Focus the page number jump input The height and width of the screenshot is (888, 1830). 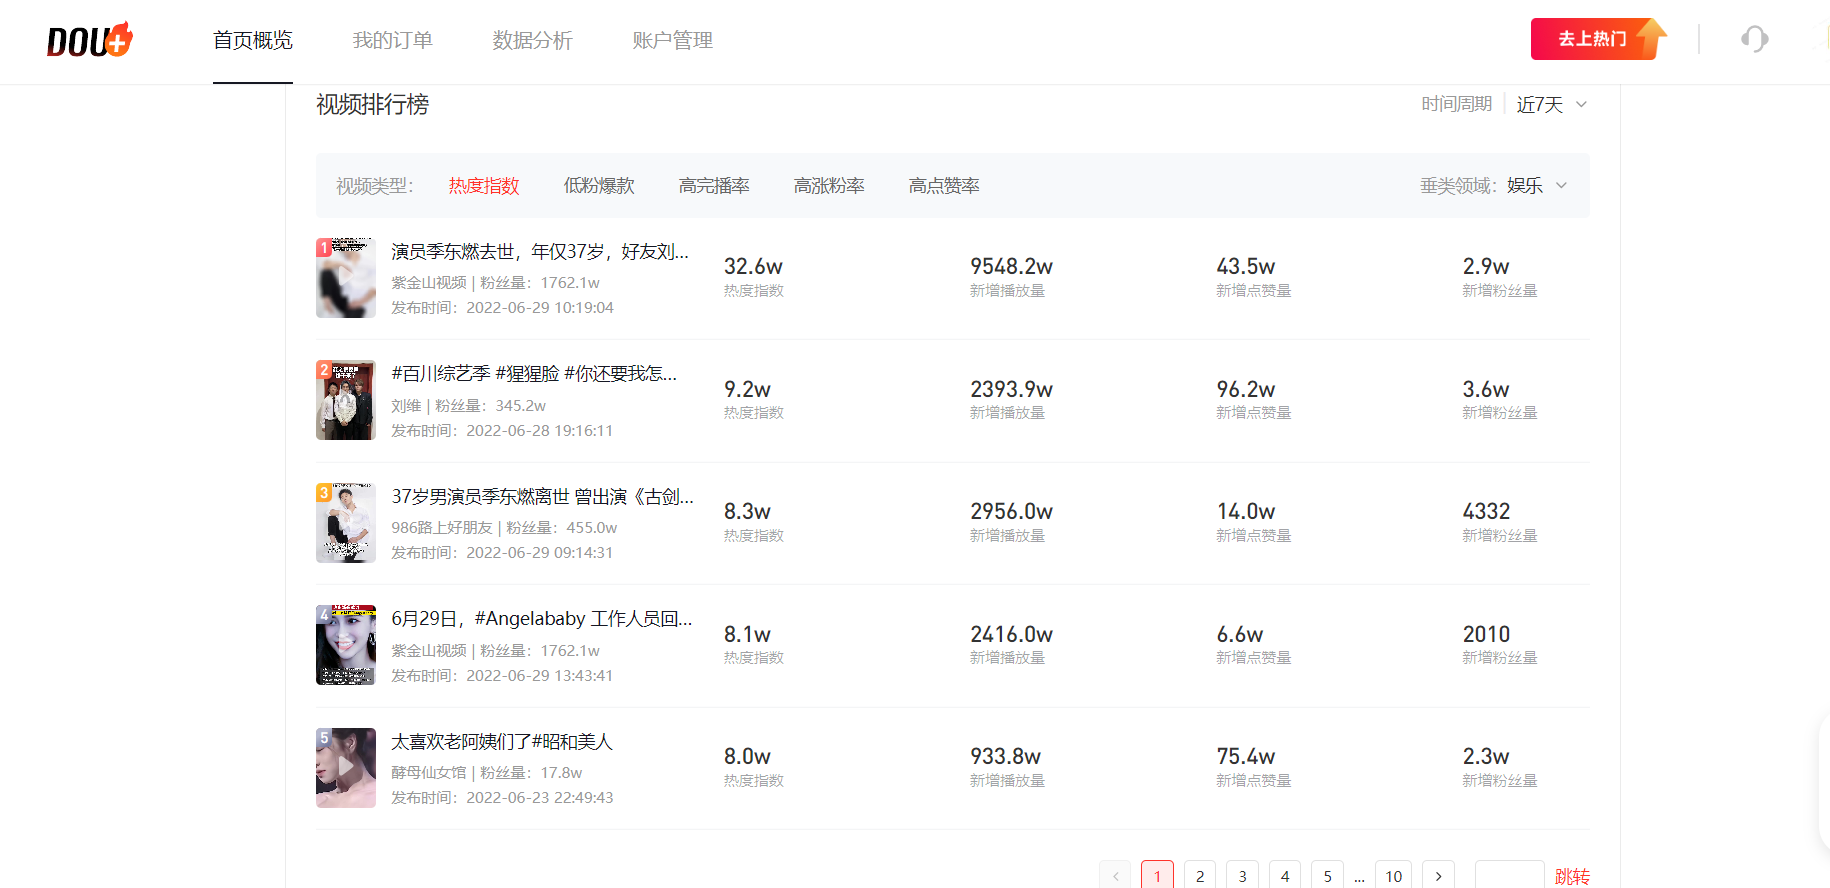[1509, 875]
